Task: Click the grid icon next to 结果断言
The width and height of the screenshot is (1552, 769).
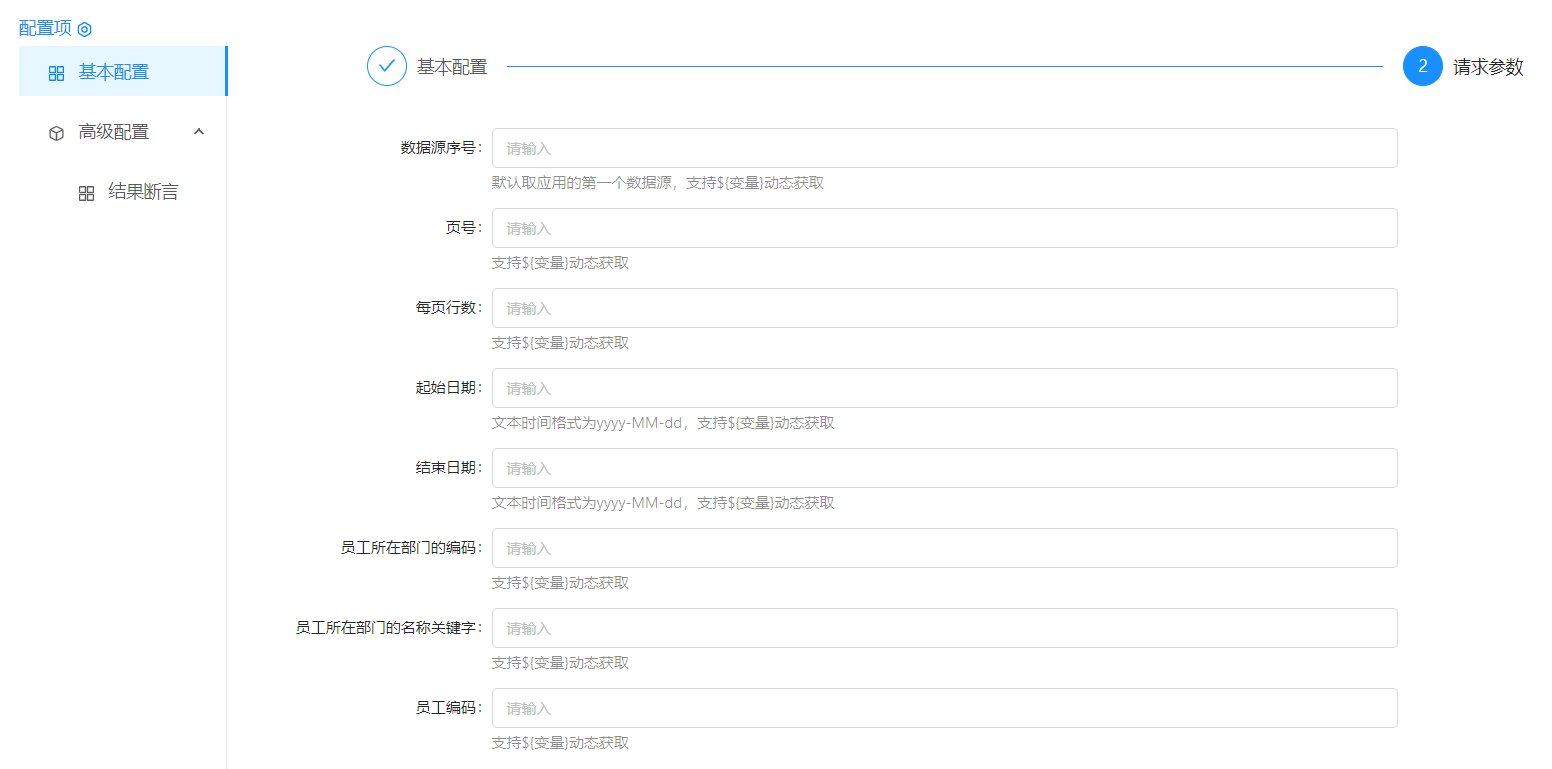Action: tap(87, 193)
